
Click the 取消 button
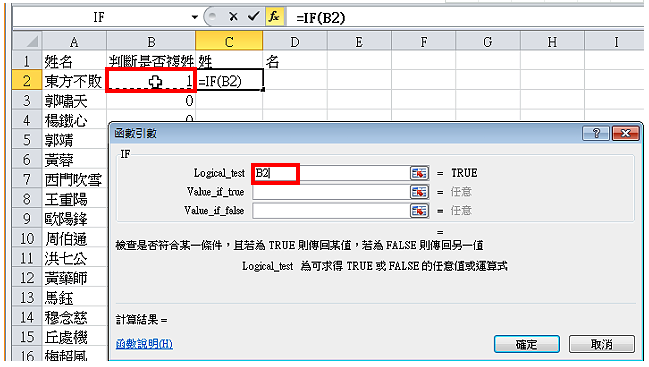tap(601, 344)
